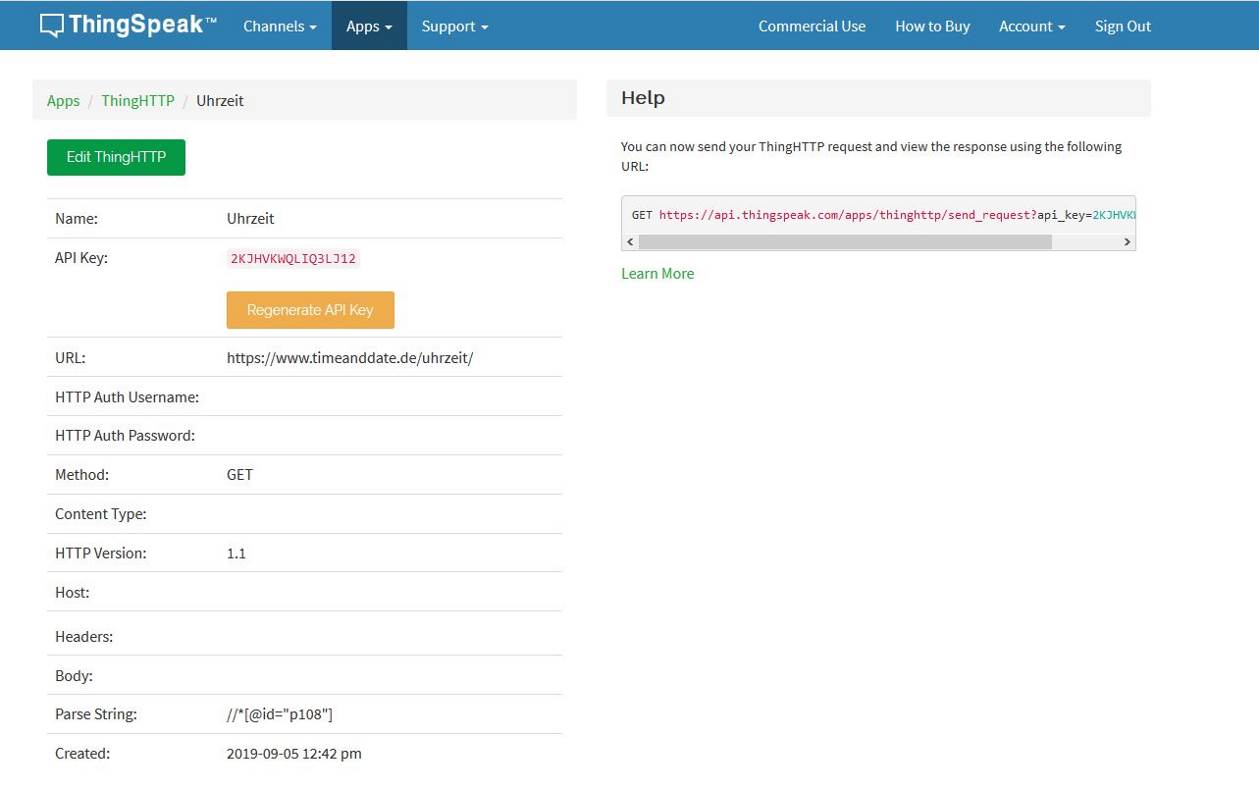Screen dimensions: 1259x789
Task: Select the API key value 2KJHVKWQLIQ3LJ12
Action: (293, 258)
